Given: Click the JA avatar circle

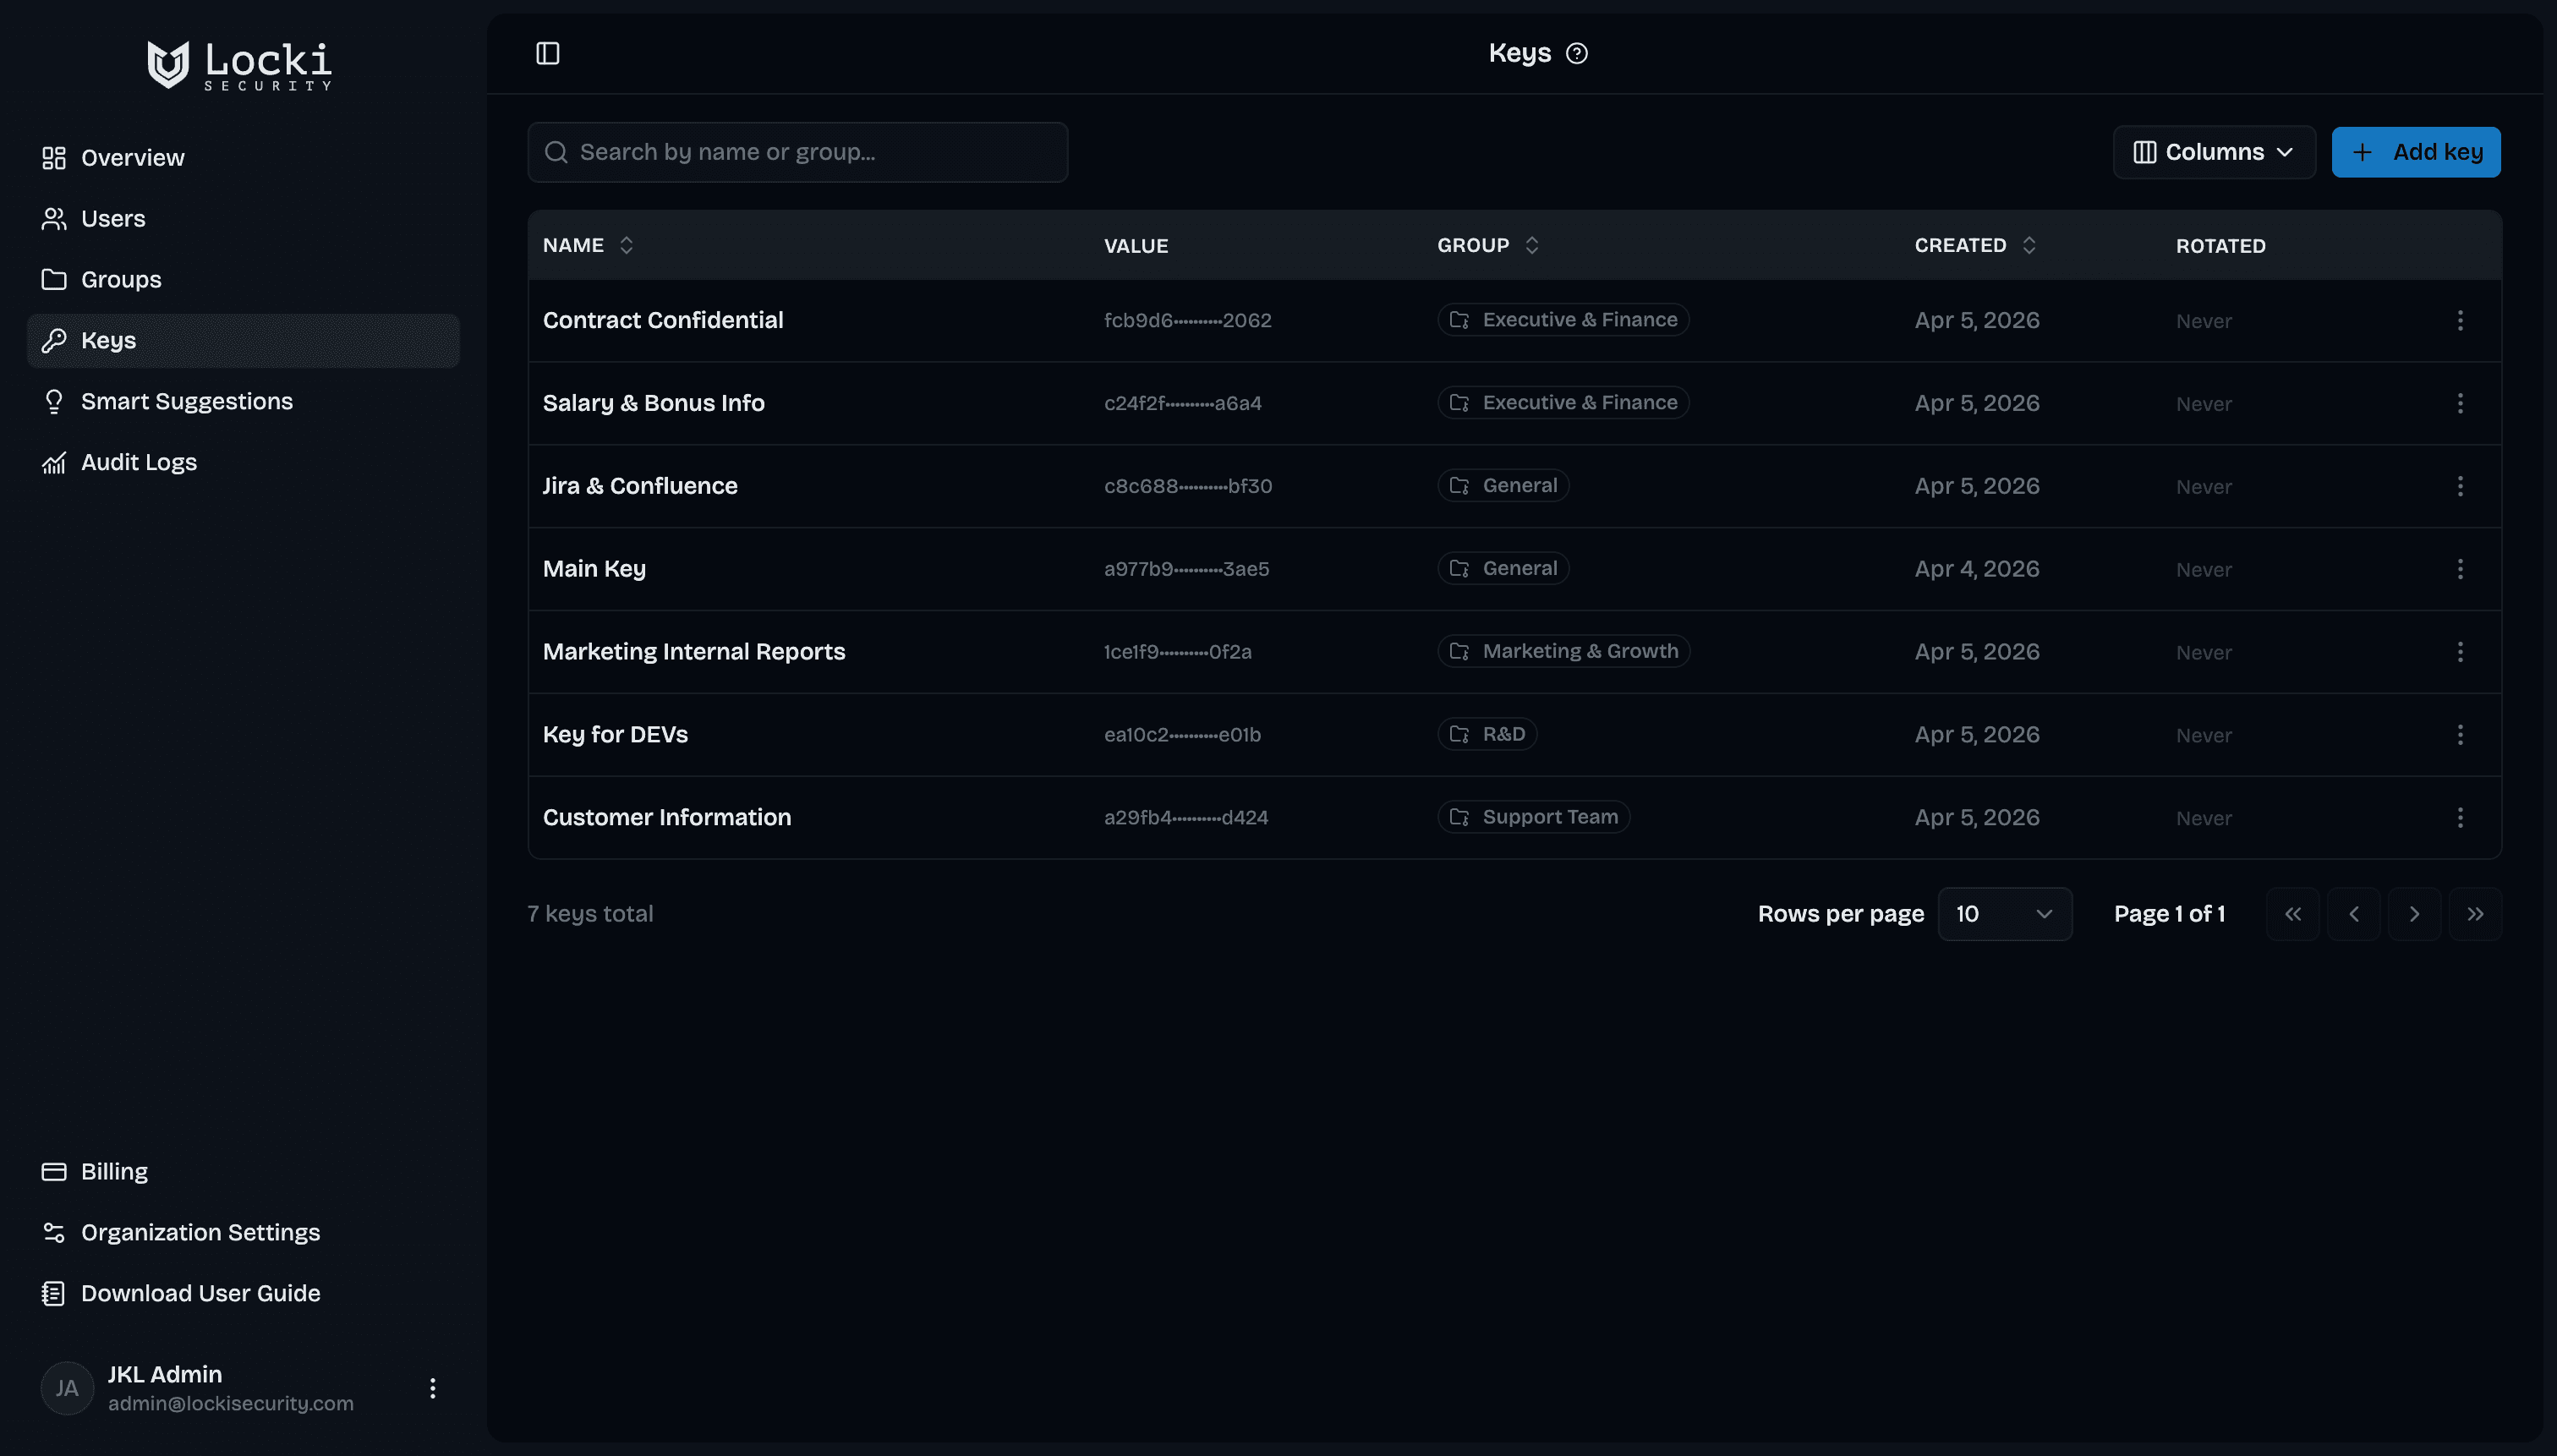Looking at the screenshot, I should click(x=67, y=1388).
